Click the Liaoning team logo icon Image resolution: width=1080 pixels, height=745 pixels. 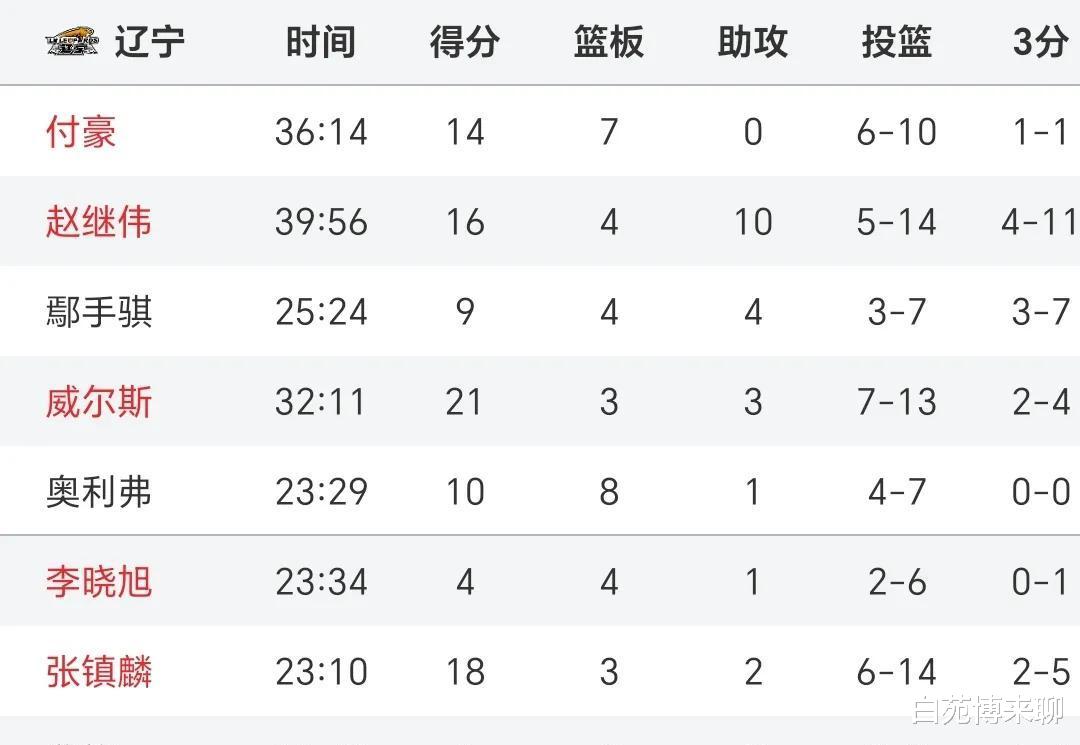[x=72, y=42]
